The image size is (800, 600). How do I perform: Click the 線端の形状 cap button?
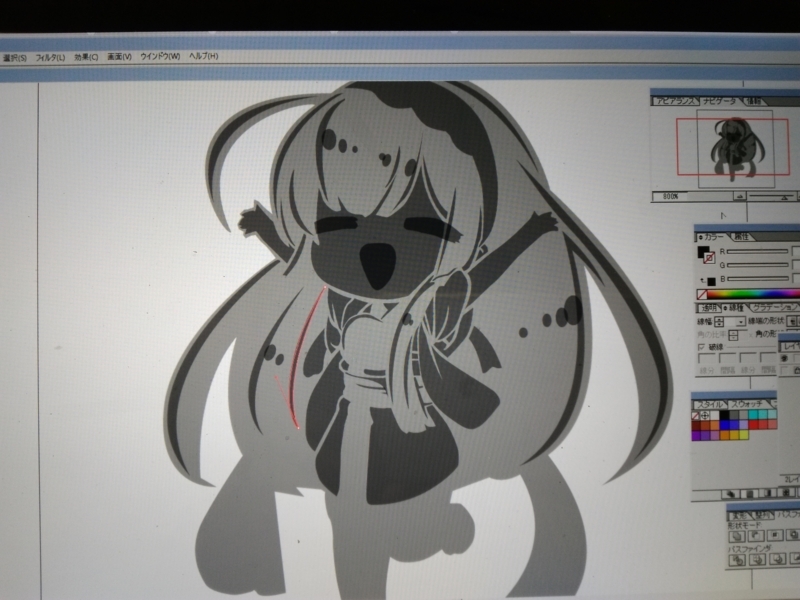[x=791, y=321]
